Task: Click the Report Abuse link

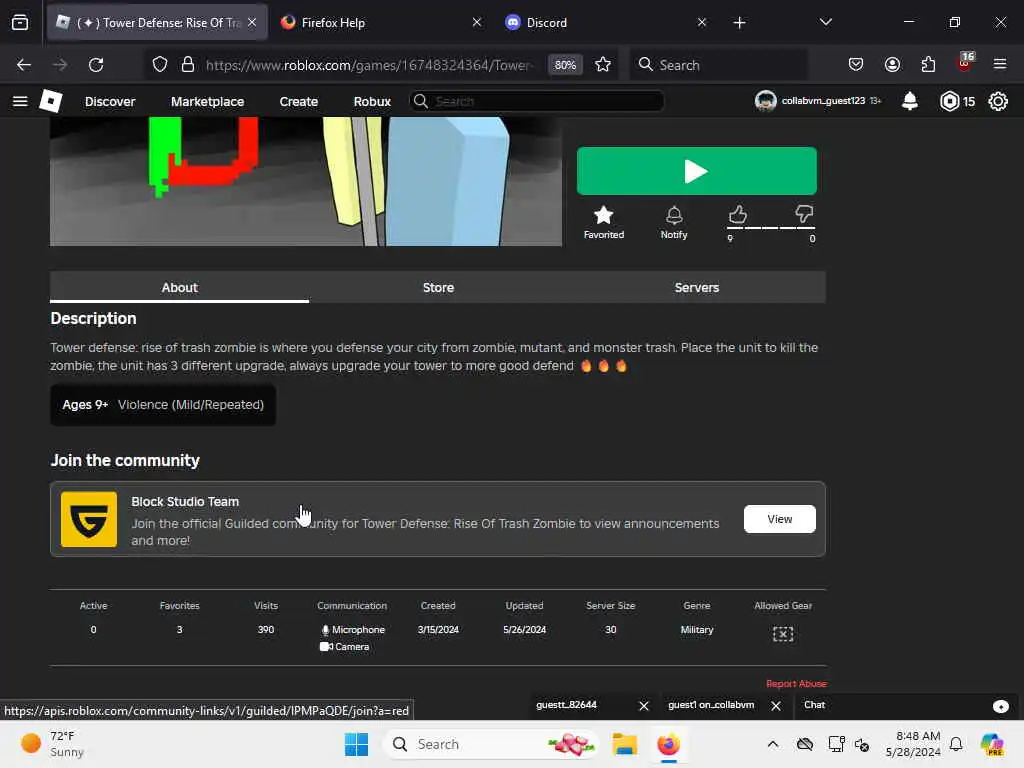Action: 796,684
